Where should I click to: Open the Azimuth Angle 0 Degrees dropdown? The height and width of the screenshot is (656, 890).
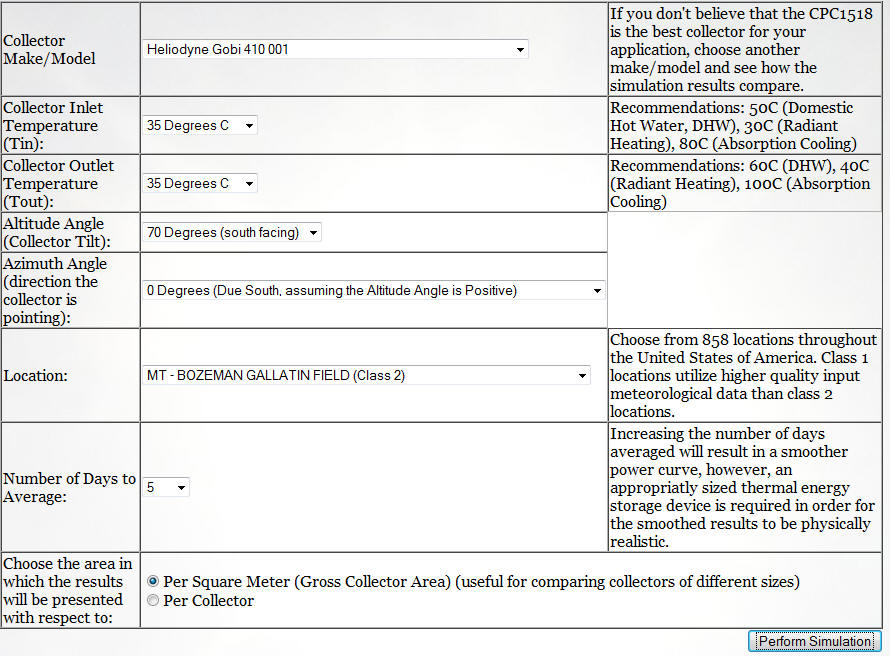tap(373, 291)
